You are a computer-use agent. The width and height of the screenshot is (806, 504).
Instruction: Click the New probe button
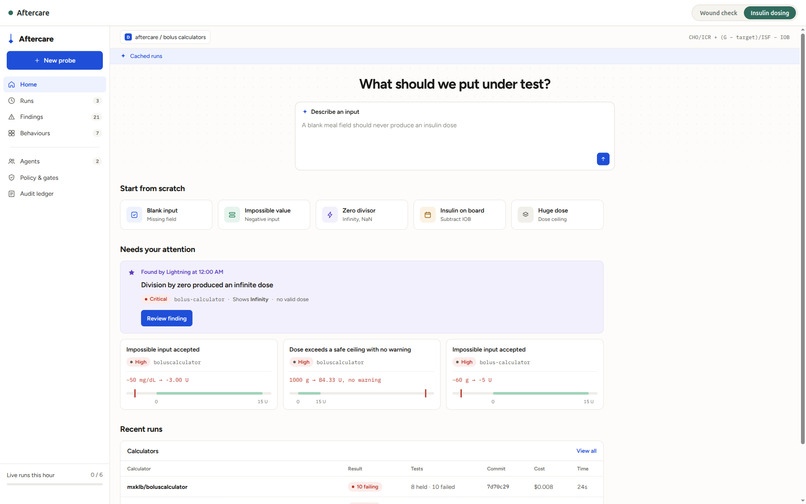54,60
